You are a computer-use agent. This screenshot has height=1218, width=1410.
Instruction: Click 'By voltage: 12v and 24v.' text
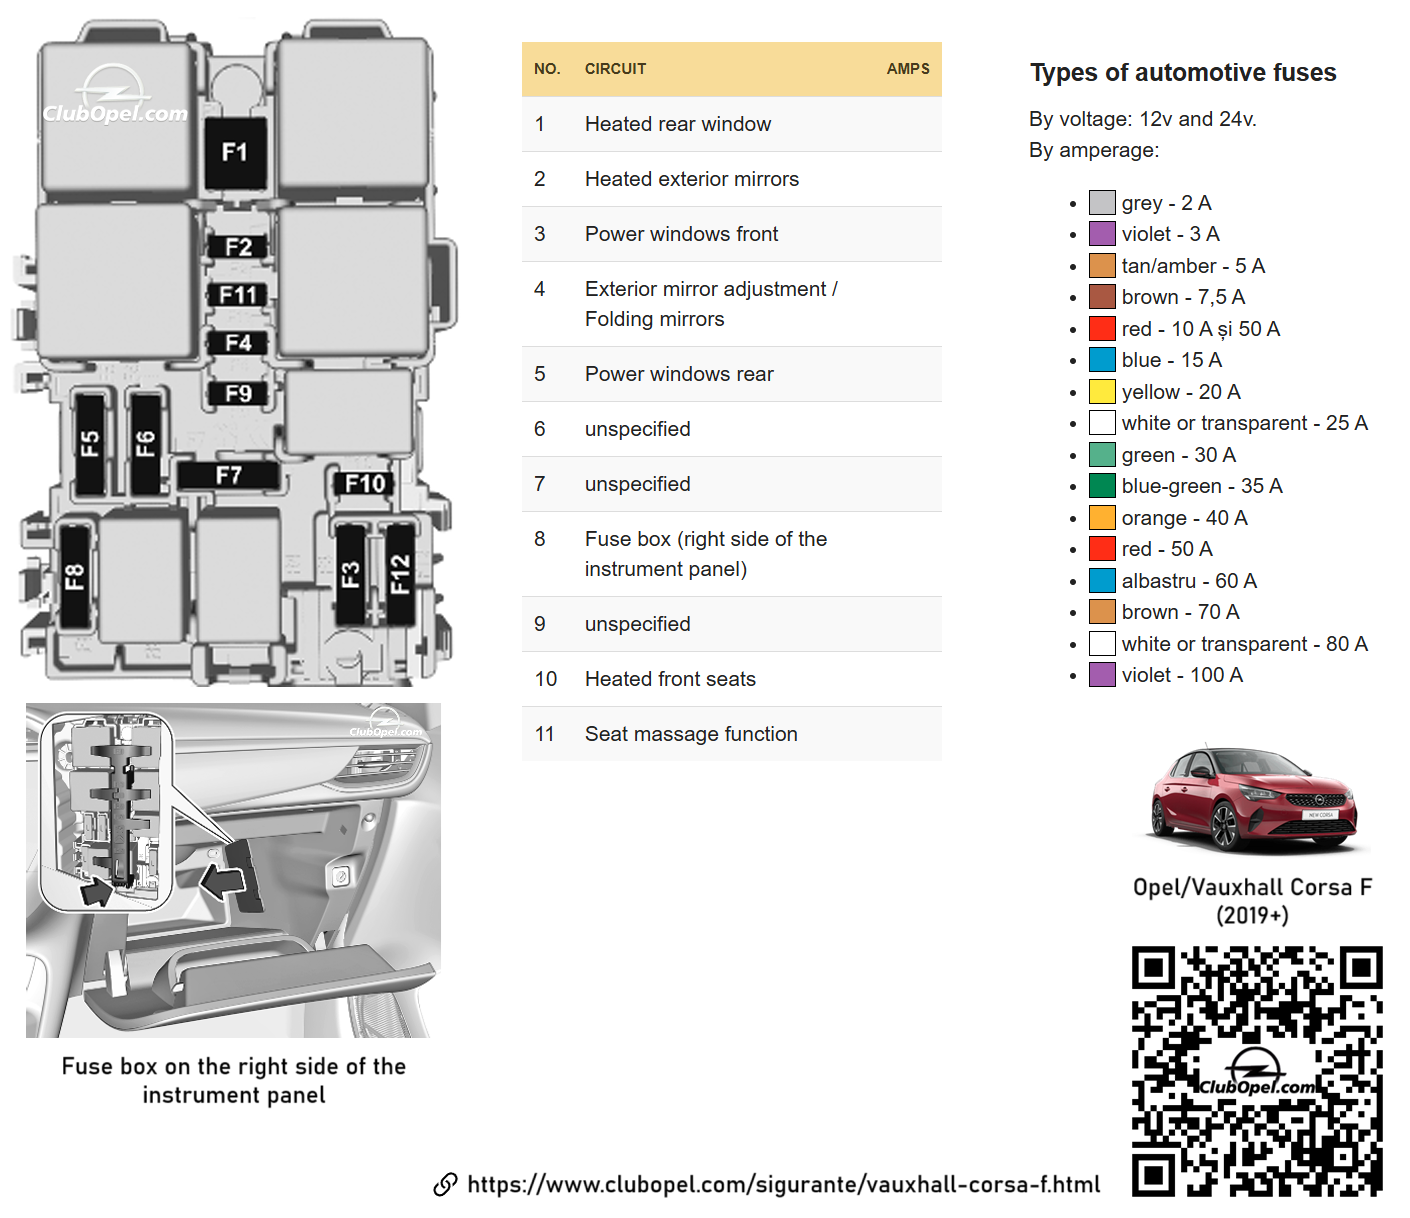coord(1143,119)
